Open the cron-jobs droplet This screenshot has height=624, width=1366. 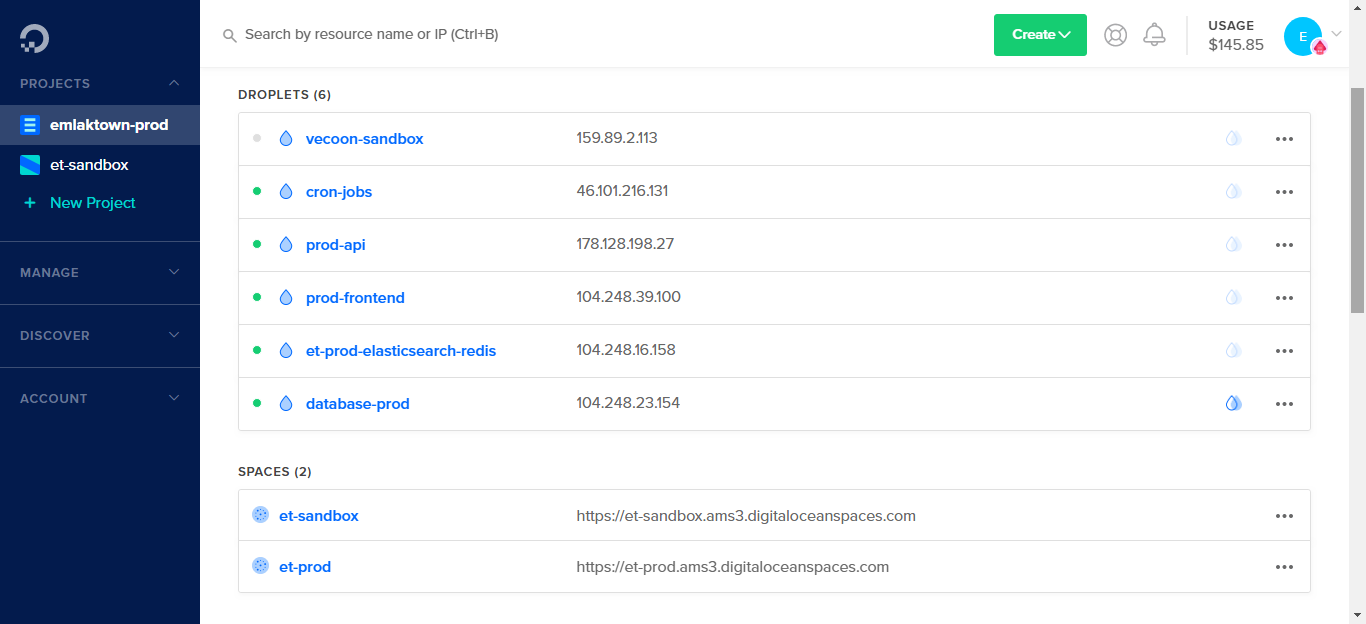click(339, 192)
